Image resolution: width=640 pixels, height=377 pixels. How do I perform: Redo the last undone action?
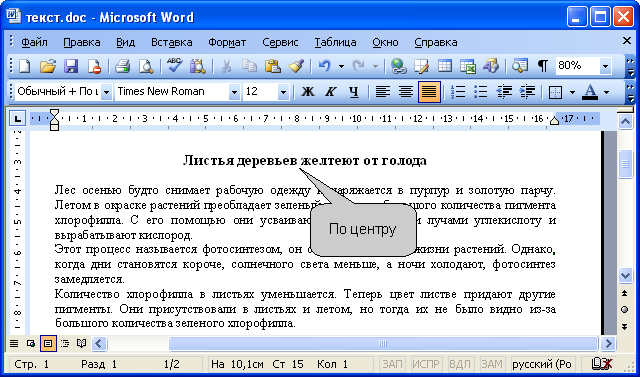[358, 66]
